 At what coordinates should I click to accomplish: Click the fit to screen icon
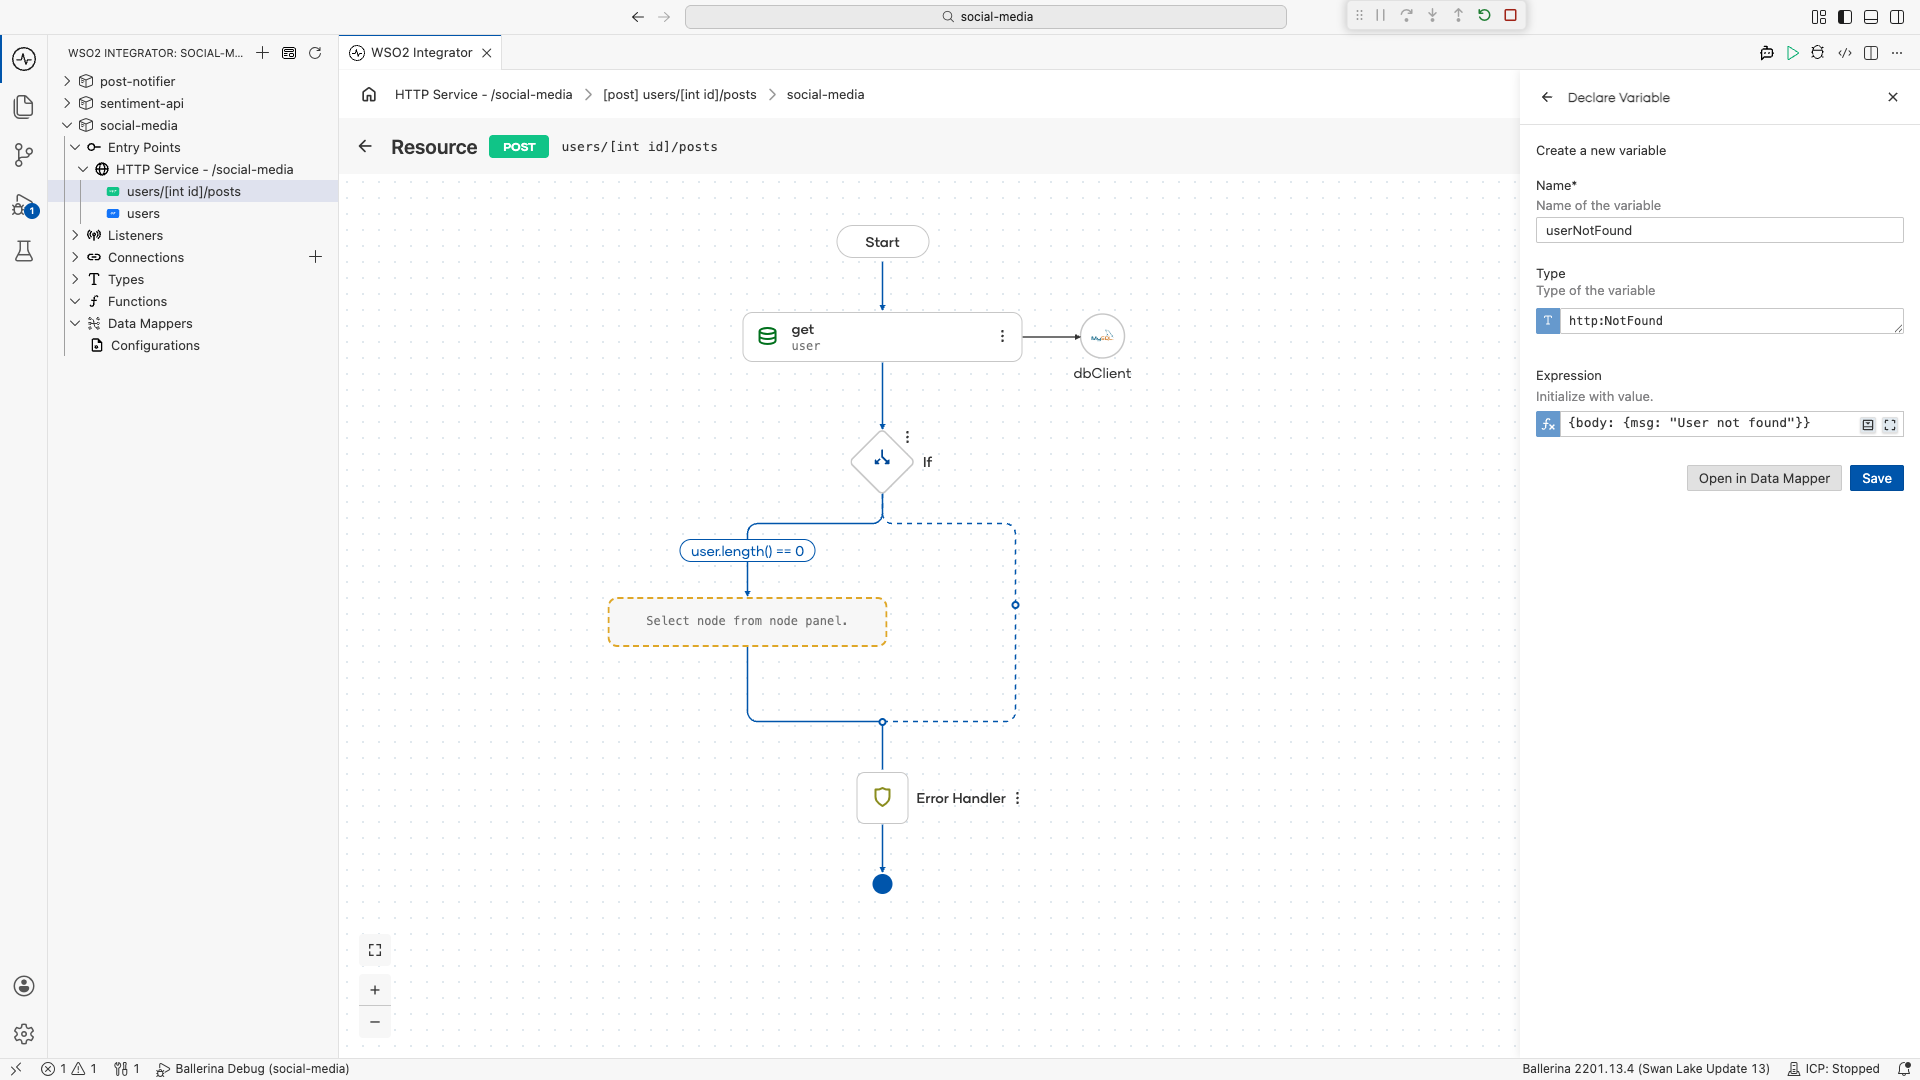click(375, 950)
